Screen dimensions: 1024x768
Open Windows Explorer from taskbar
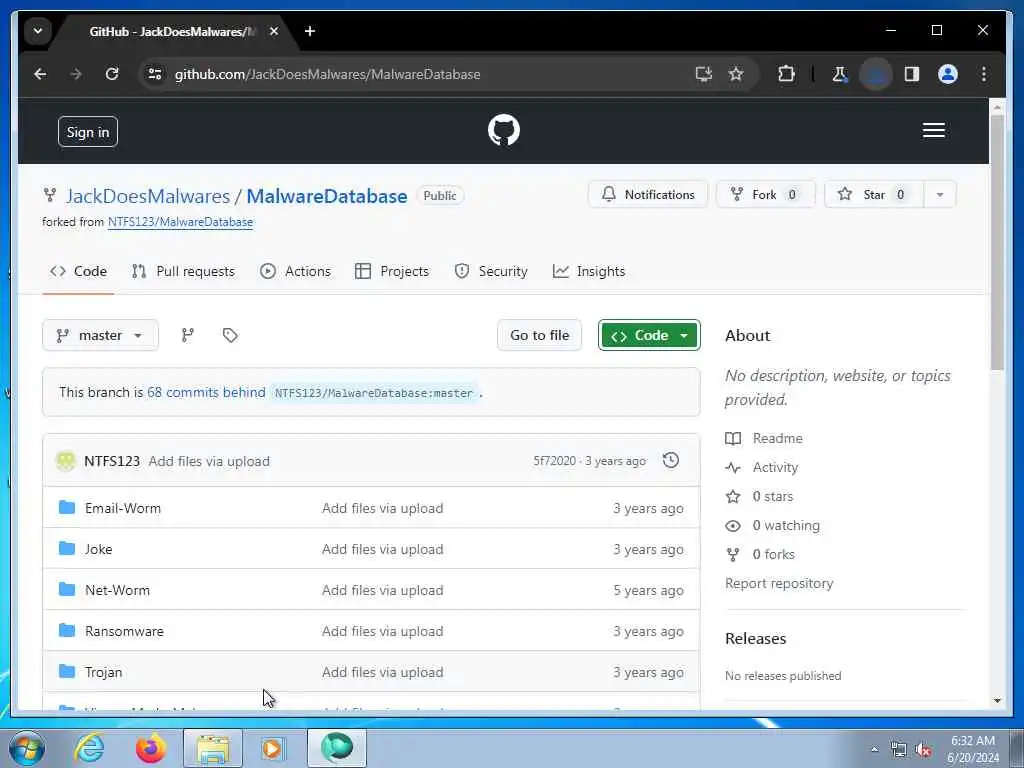(213, 748)
